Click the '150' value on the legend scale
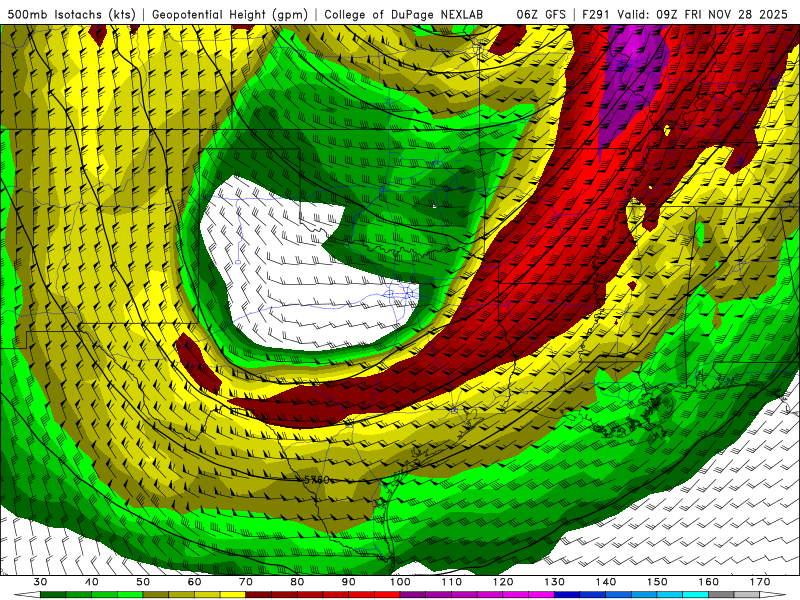 [x=658, y=582]
